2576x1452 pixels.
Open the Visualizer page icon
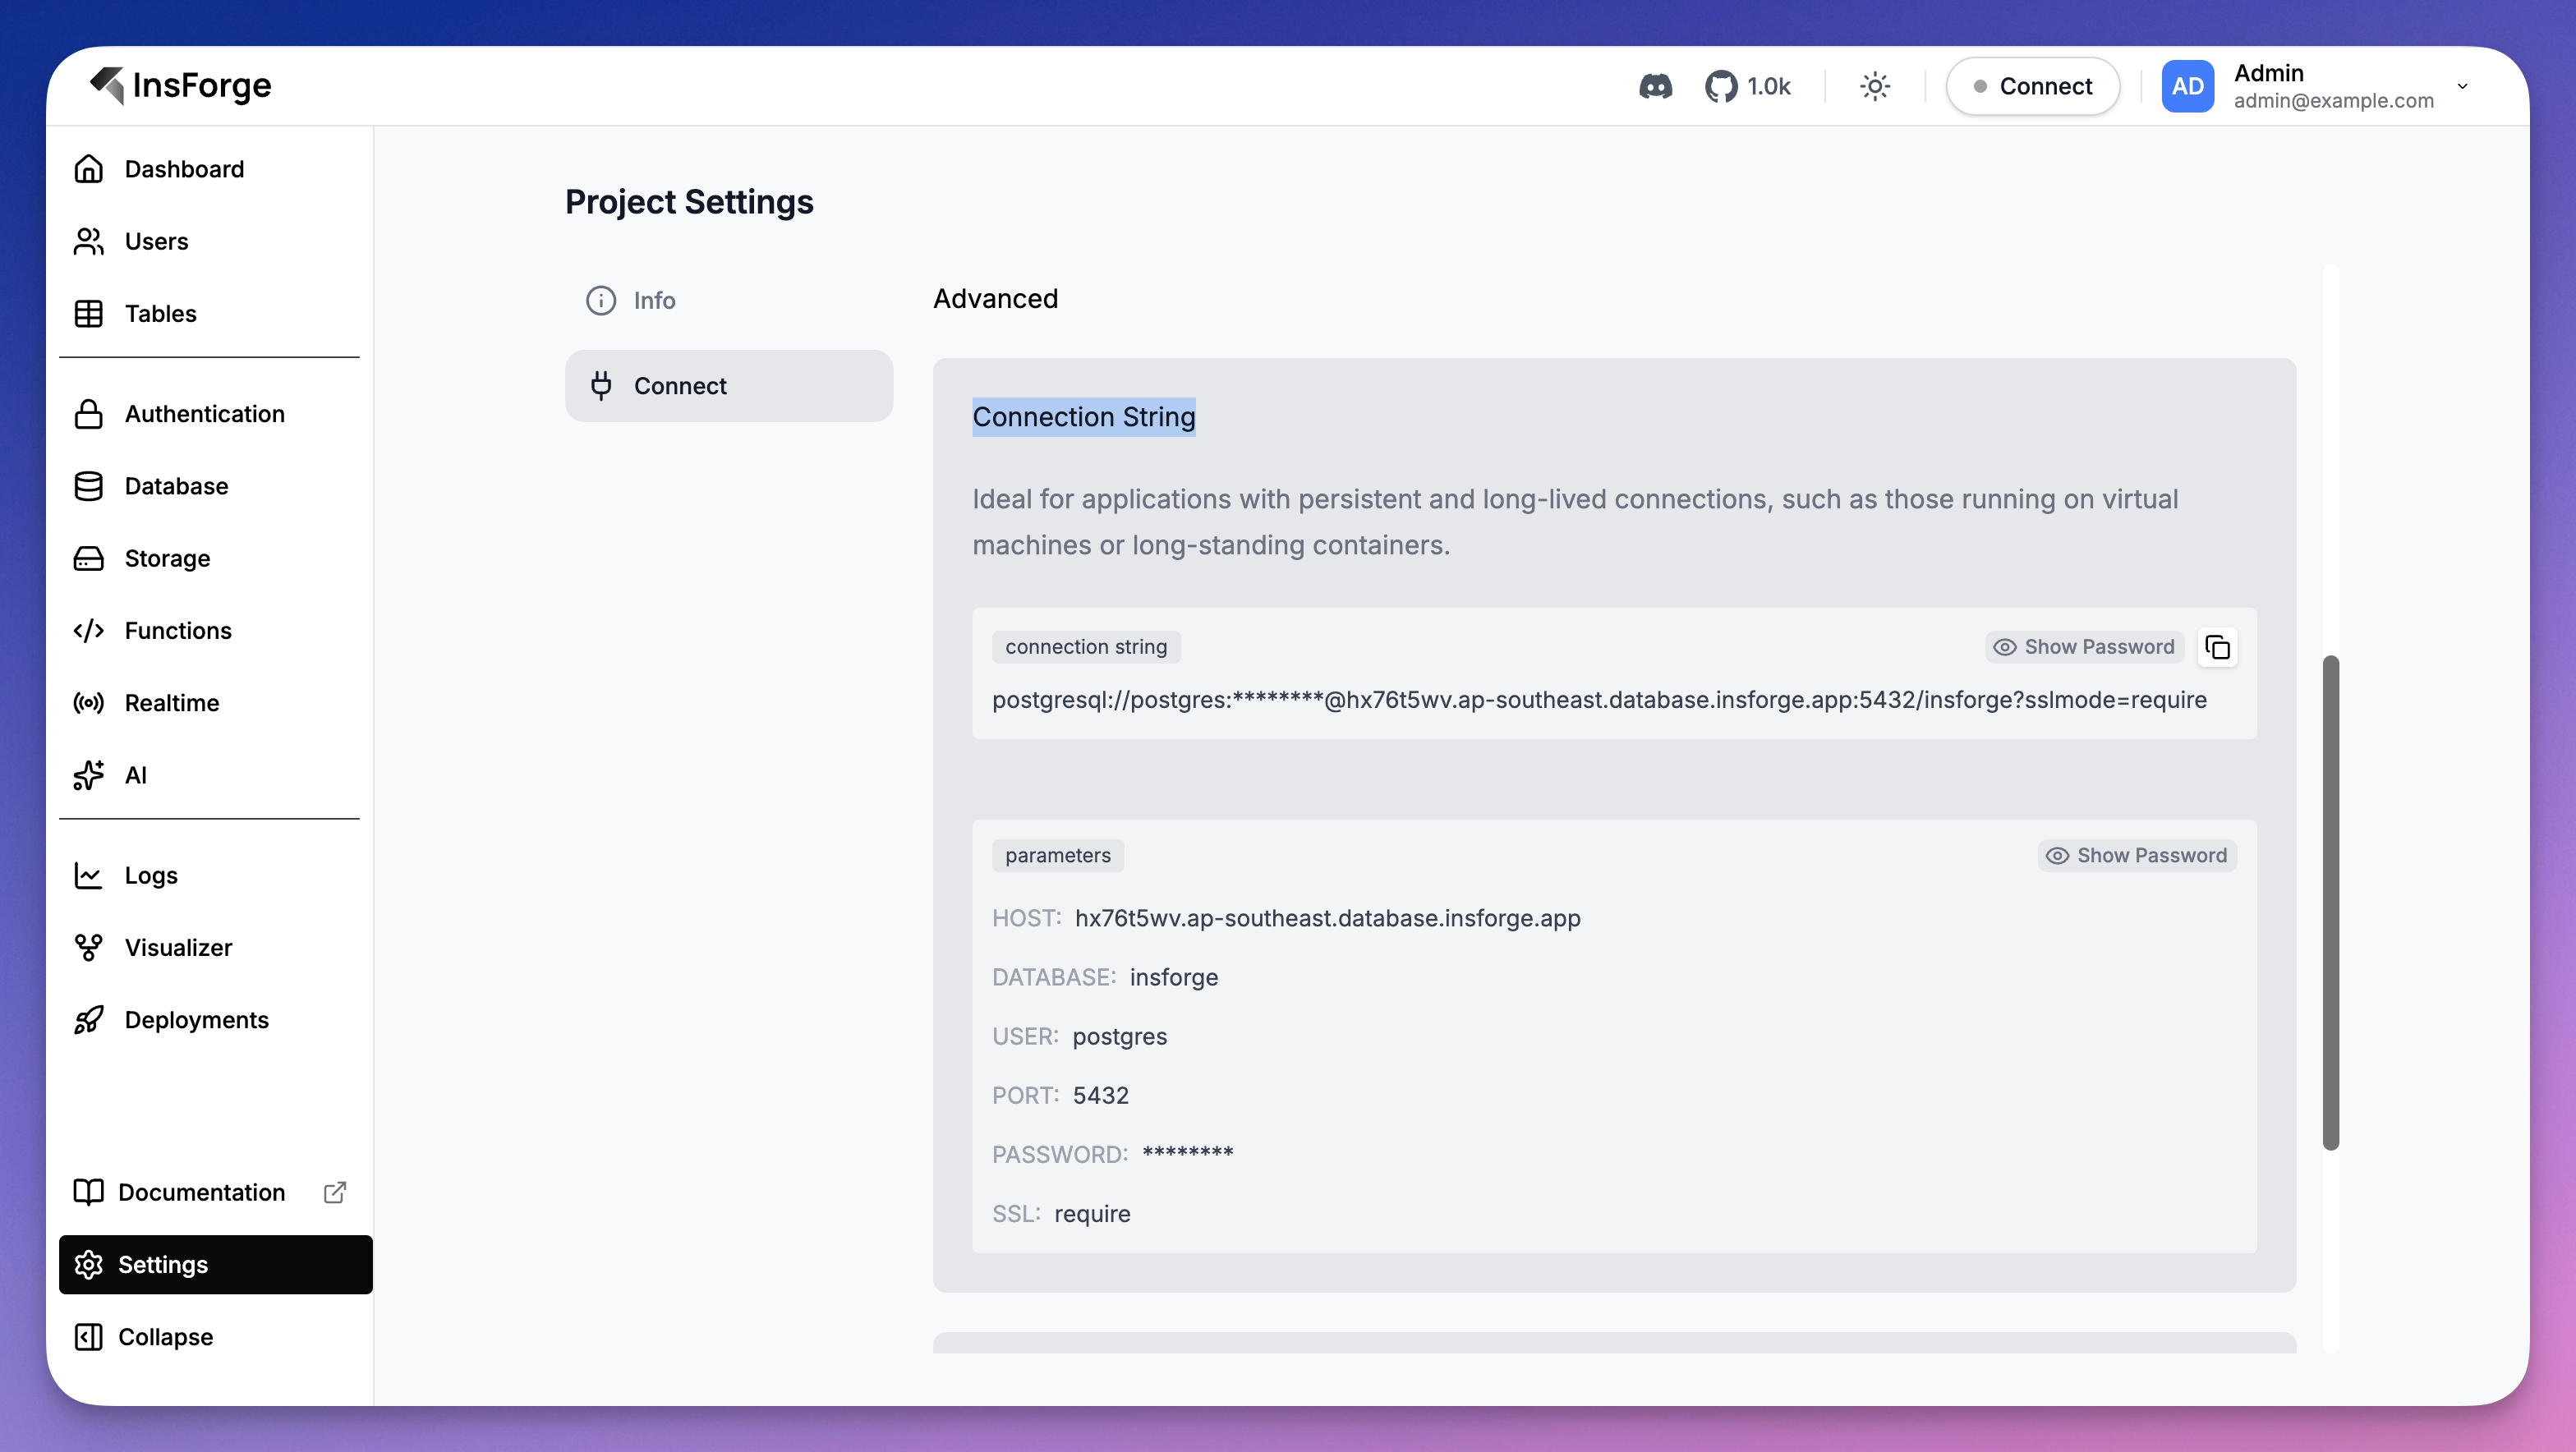pos(89,947)
